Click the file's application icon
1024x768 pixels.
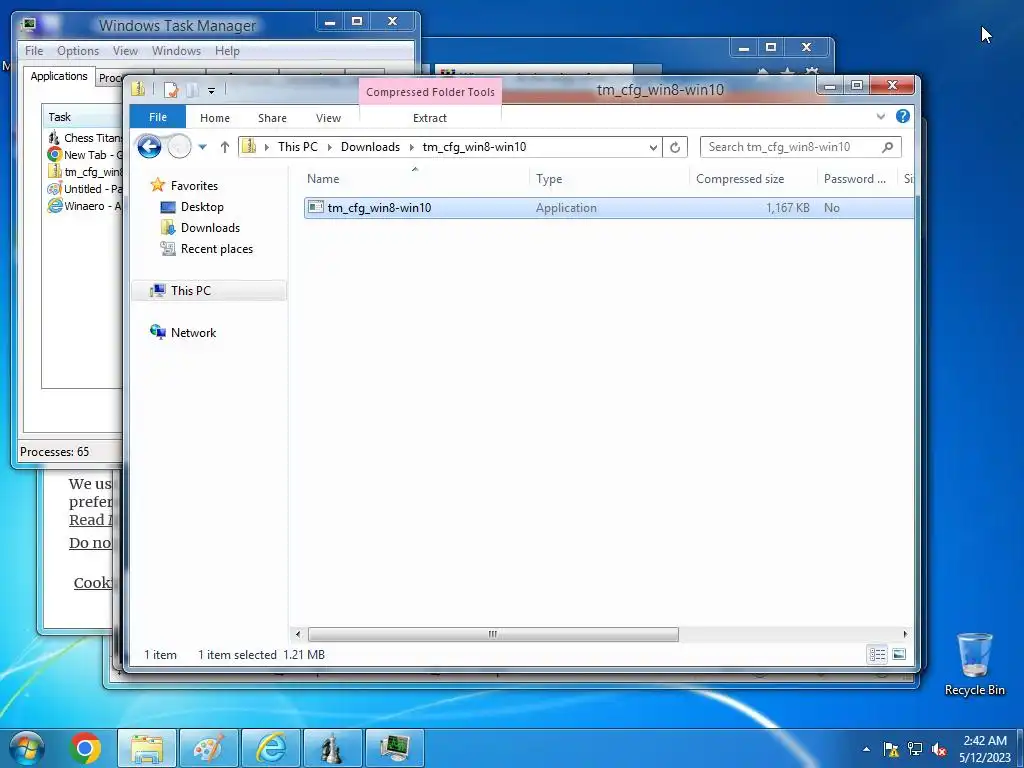[x=315, y=207]
